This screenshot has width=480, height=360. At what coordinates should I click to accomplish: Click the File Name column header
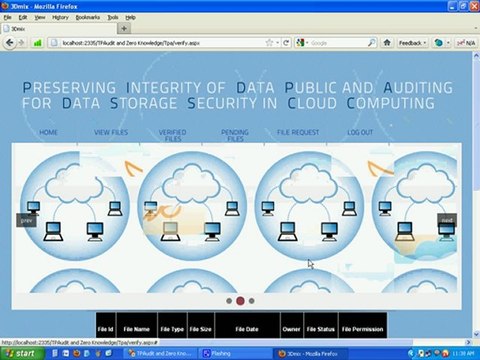(x=137, y=325)
